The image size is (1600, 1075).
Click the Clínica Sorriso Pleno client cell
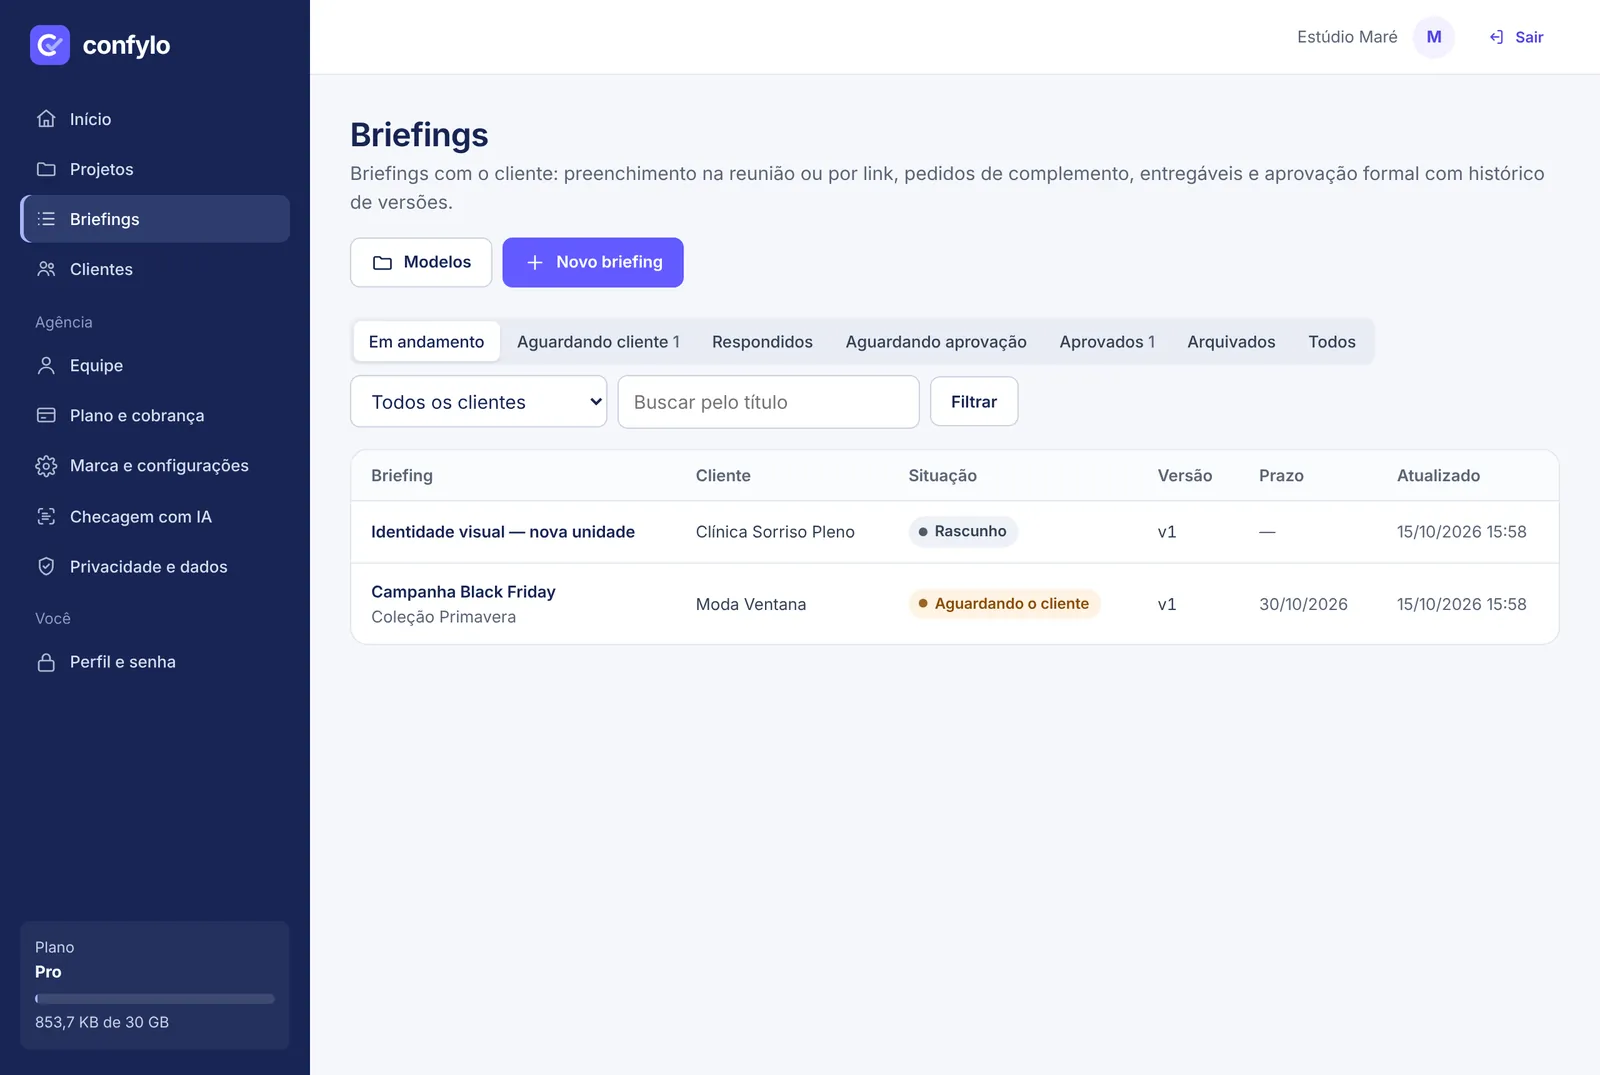pyautogui.click(x=775, y=532)
